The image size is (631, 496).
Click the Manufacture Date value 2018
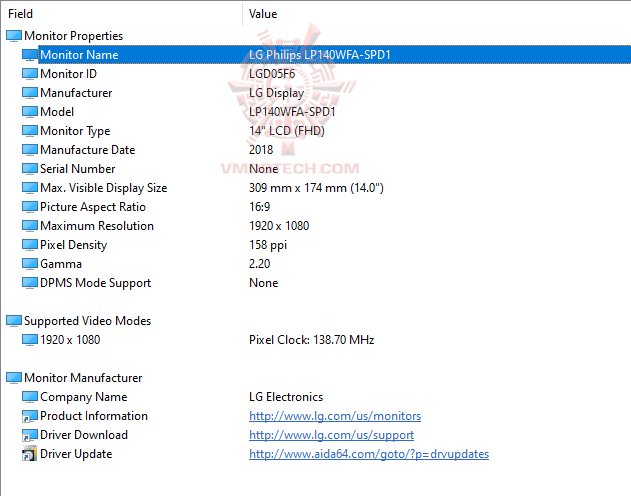coord(261,150)
